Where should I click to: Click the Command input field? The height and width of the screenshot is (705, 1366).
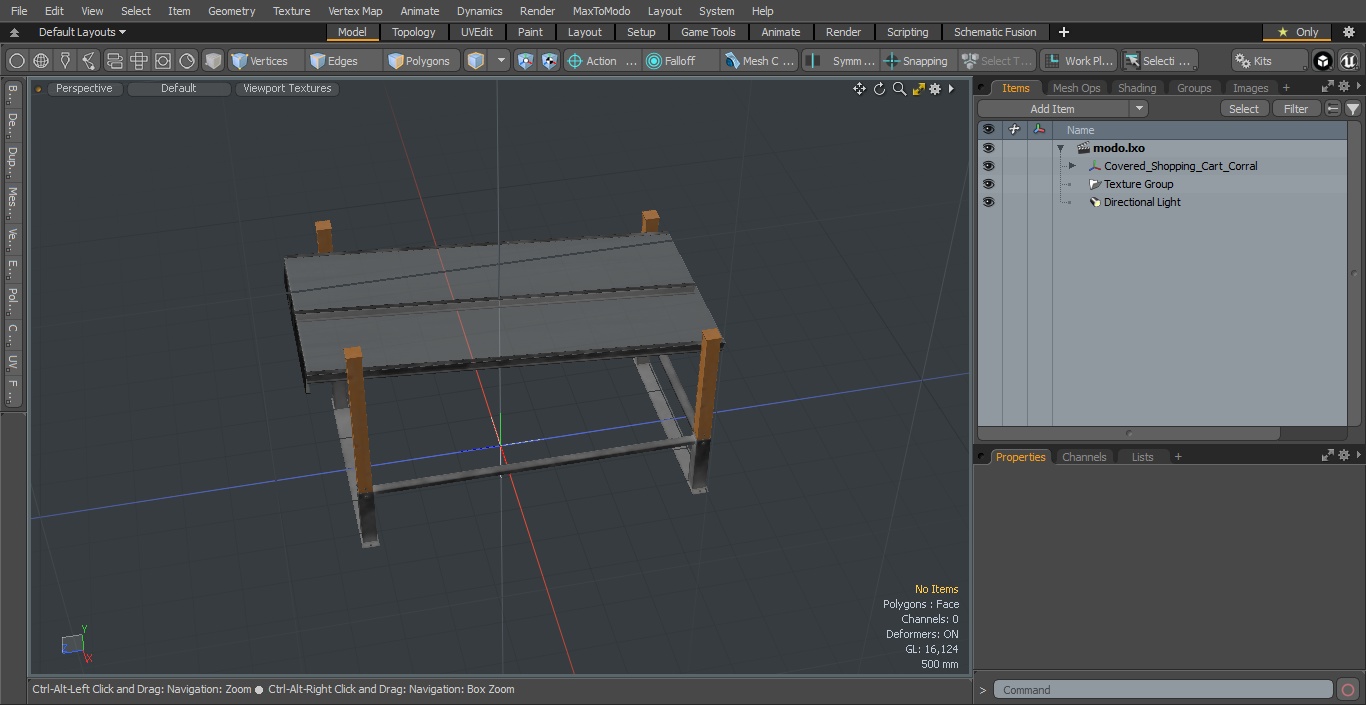(x=1163, y=690)
